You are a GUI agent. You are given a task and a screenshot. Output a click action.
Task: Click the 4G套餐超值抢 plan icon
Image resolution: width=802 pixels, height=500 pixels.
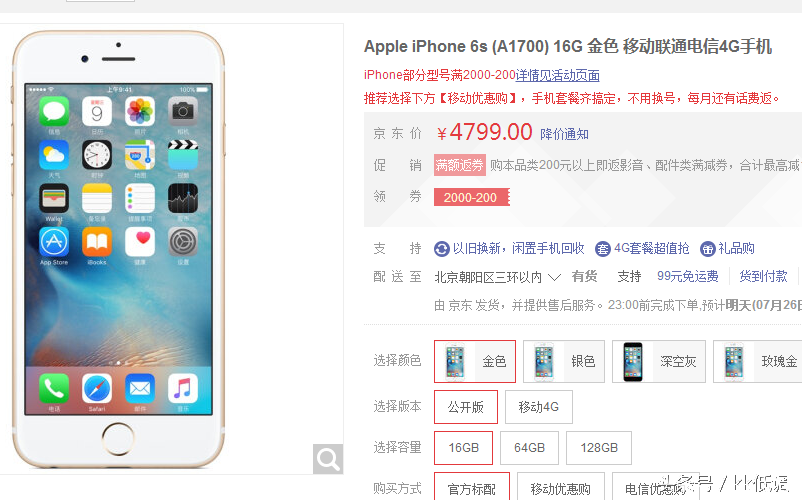(603, 249)
